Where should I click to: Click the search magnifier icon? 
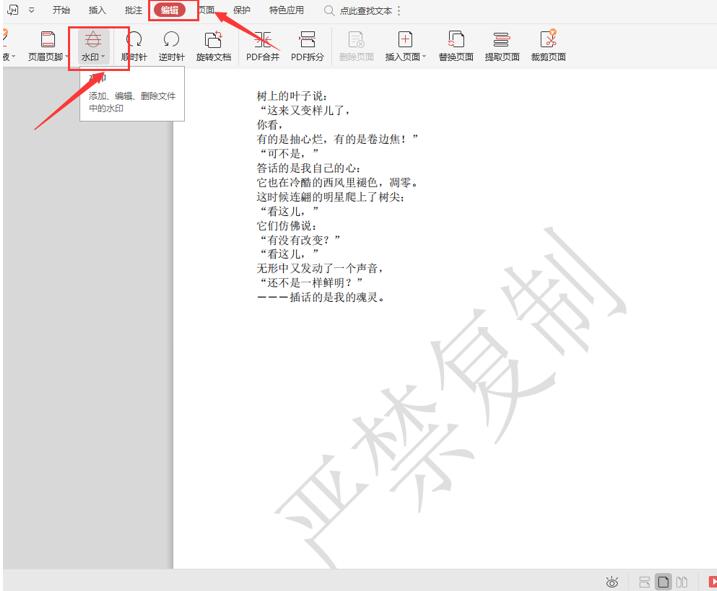pos(329,10)
